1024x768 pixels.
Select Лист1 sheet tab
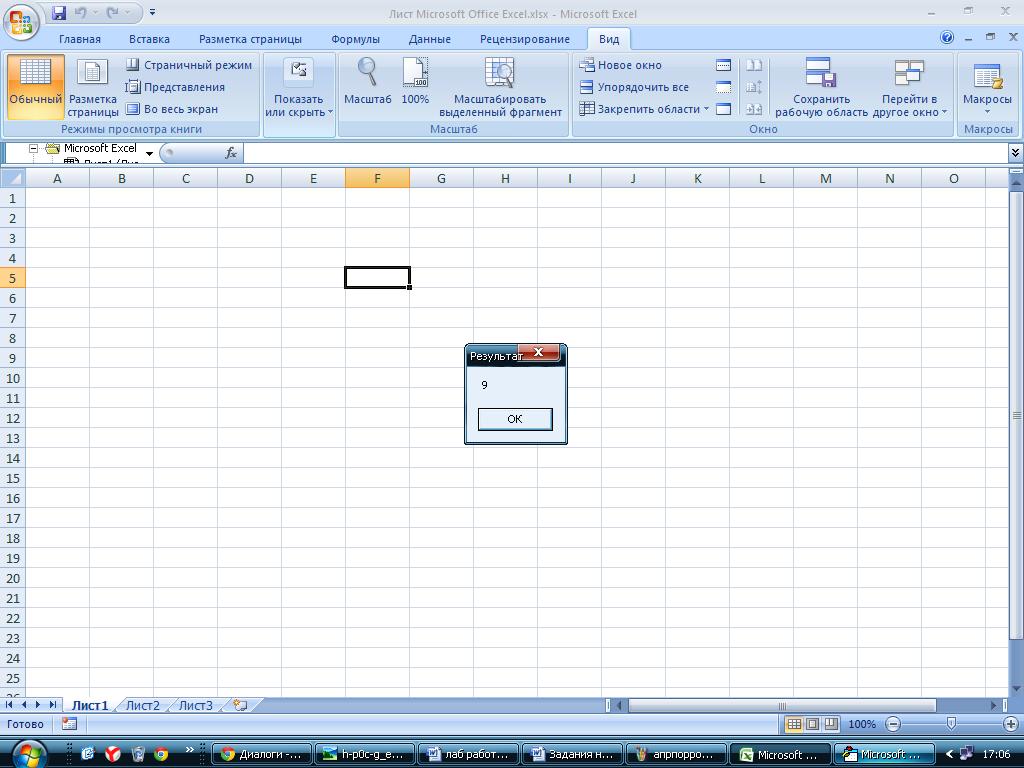(89, 705)
